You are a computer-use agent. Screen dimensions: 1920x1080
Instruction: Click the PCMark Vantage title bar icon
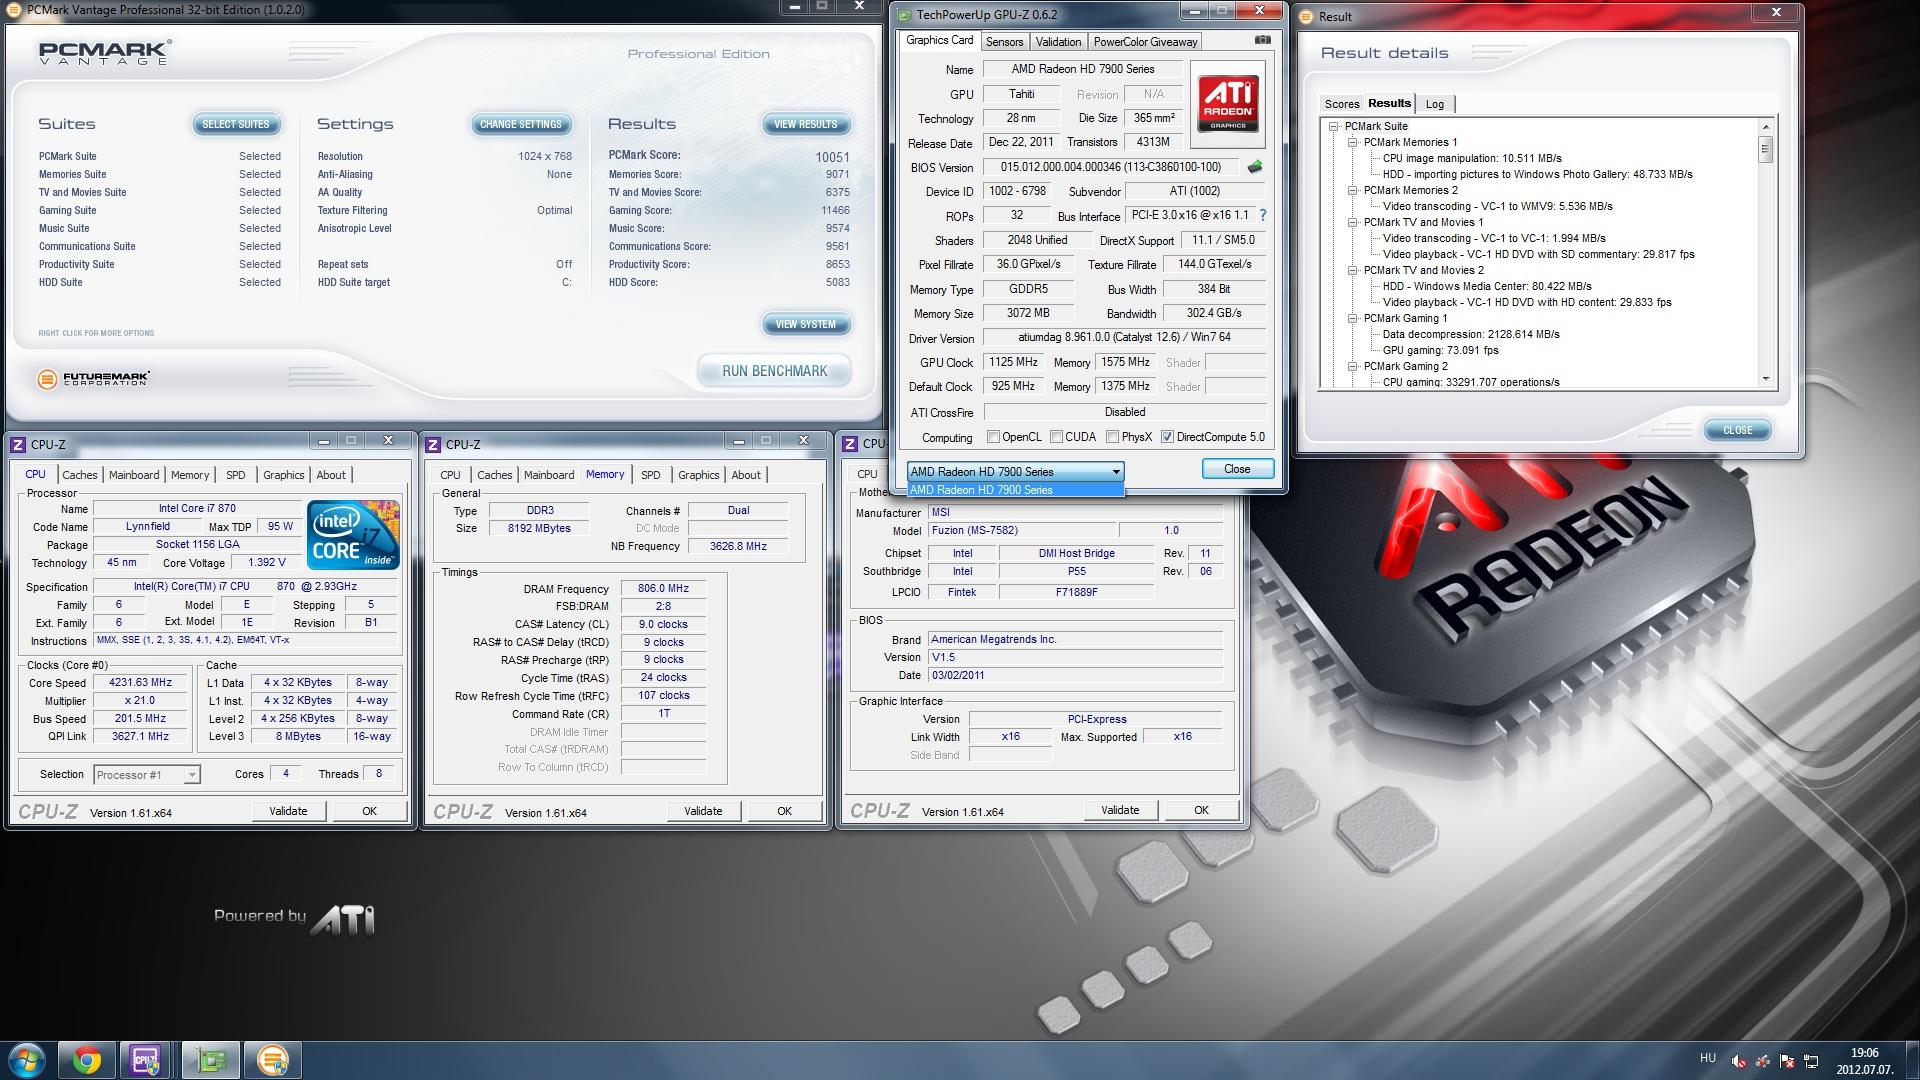click(x=15, y=10)
